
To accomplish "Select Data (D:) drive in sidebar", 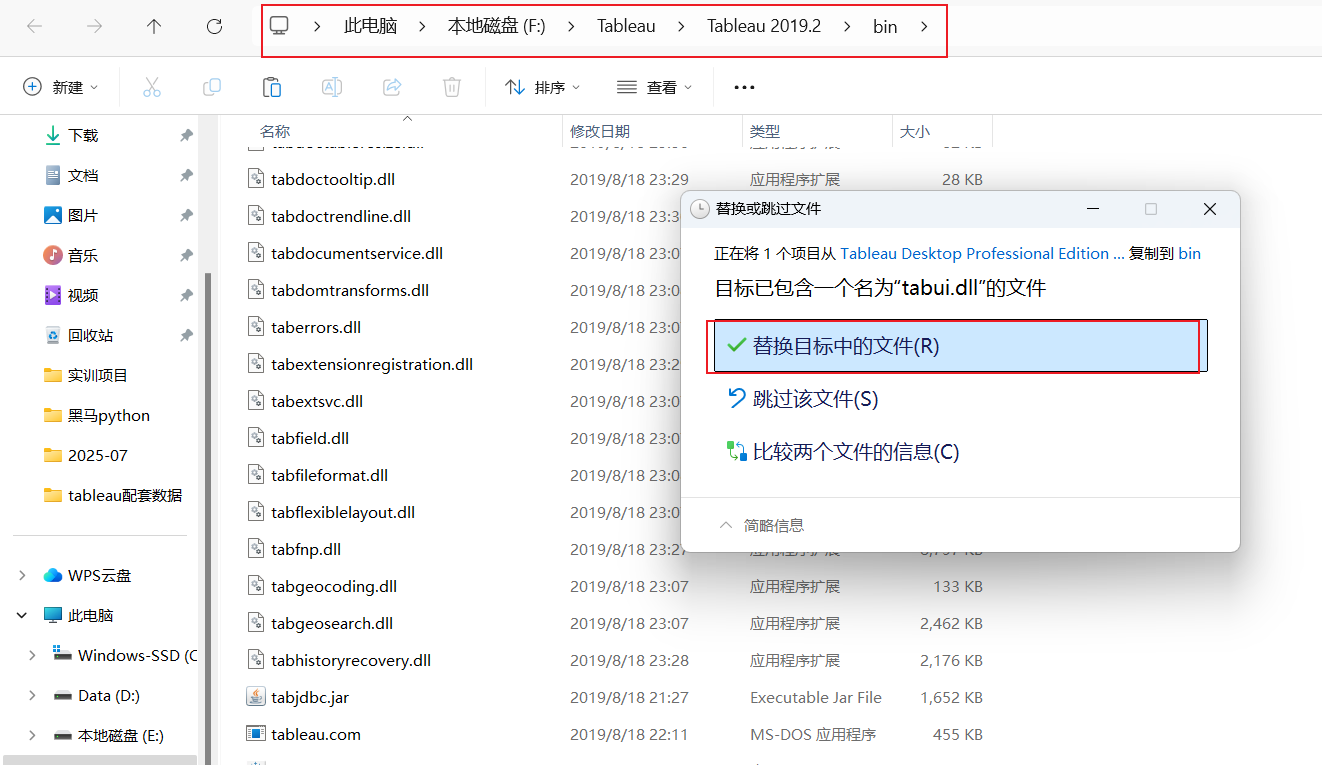I will click(108, 695).
